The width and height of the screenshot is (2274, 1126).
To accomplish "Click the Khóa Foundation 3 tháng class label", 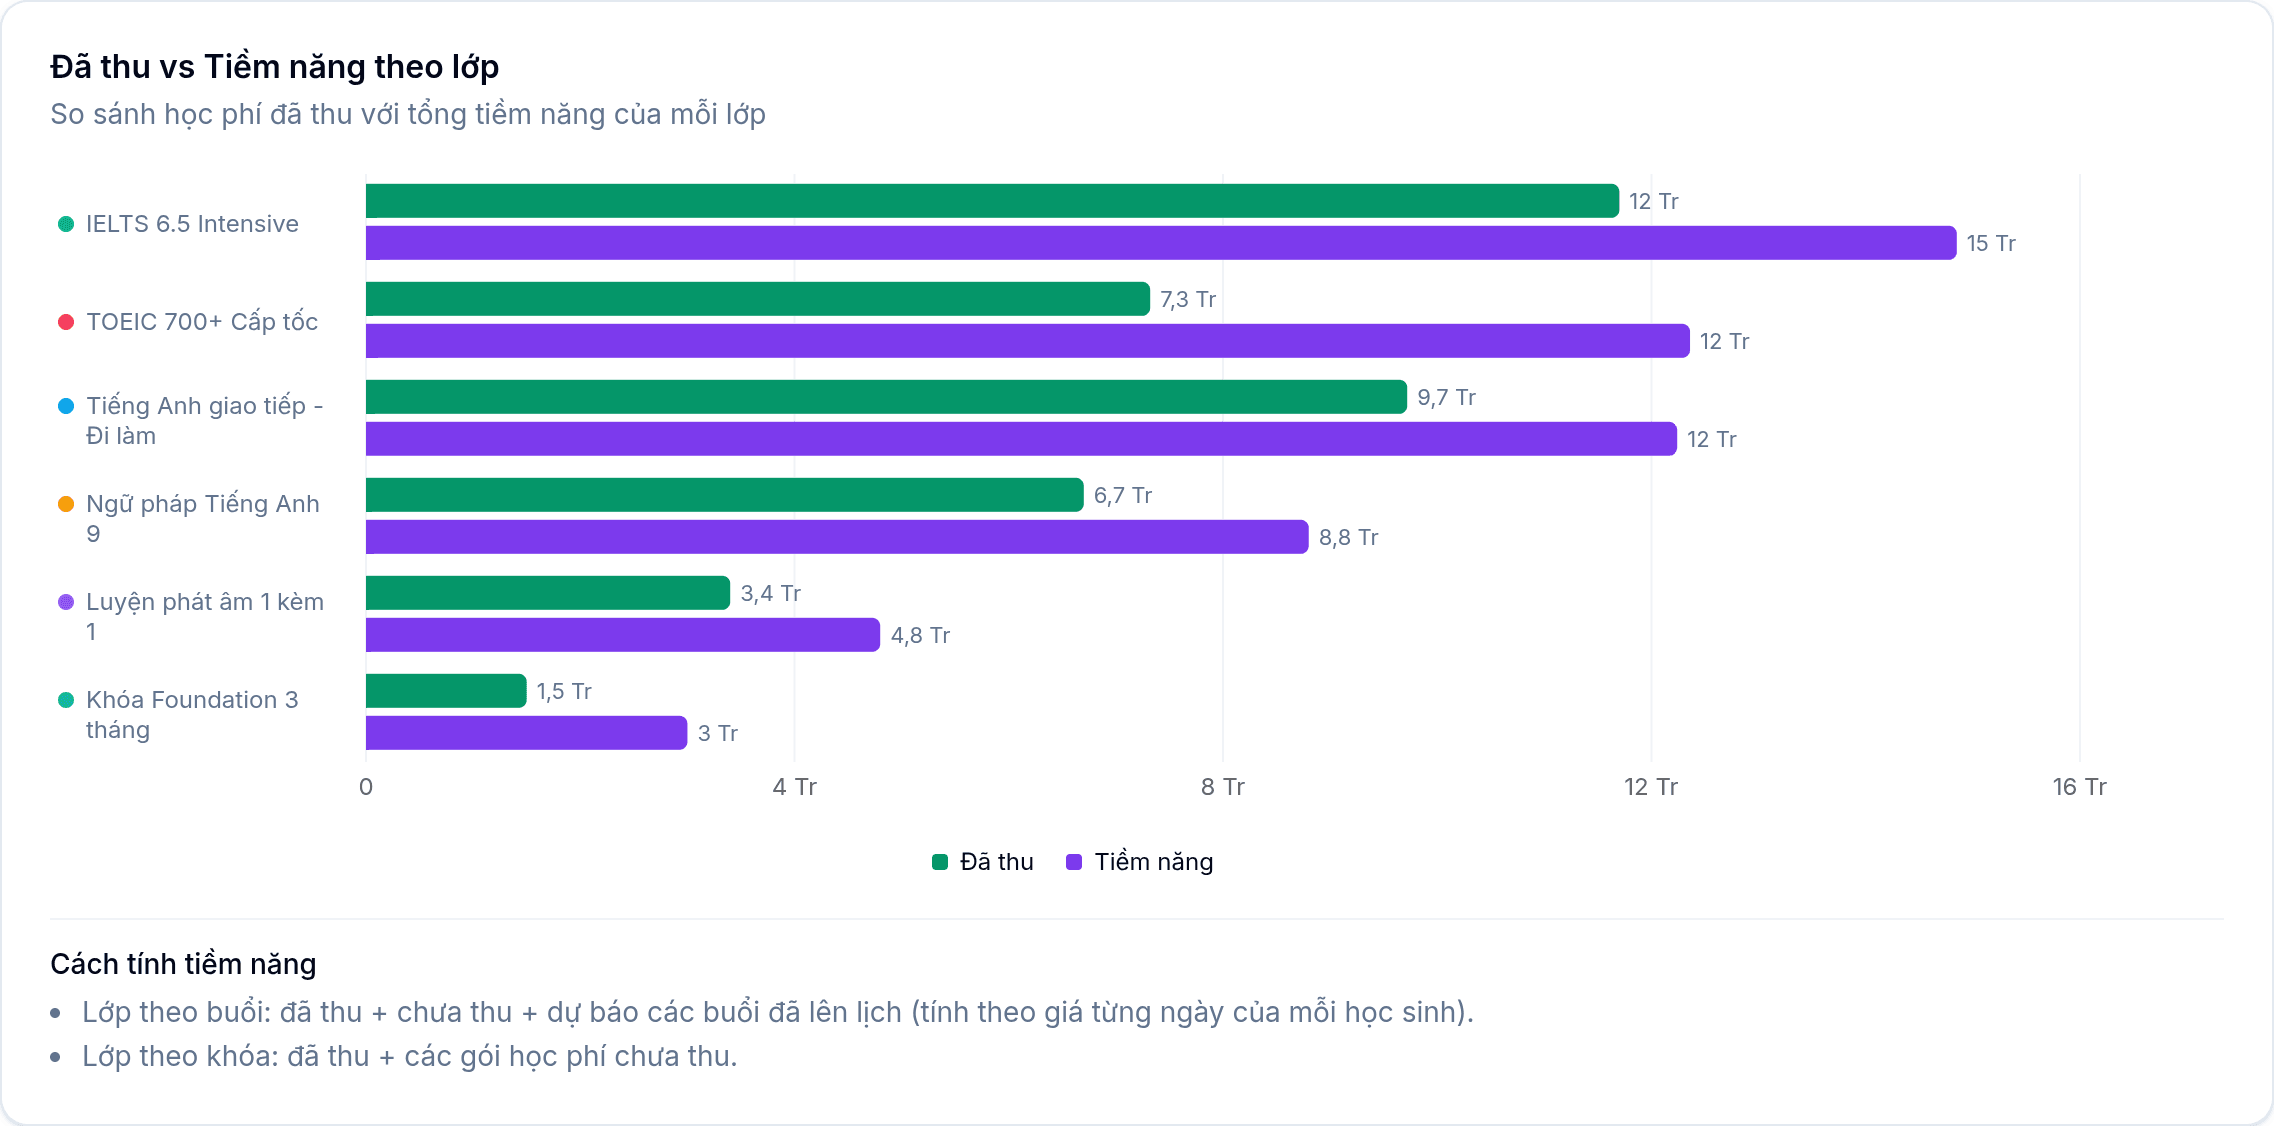I will 192,715.
